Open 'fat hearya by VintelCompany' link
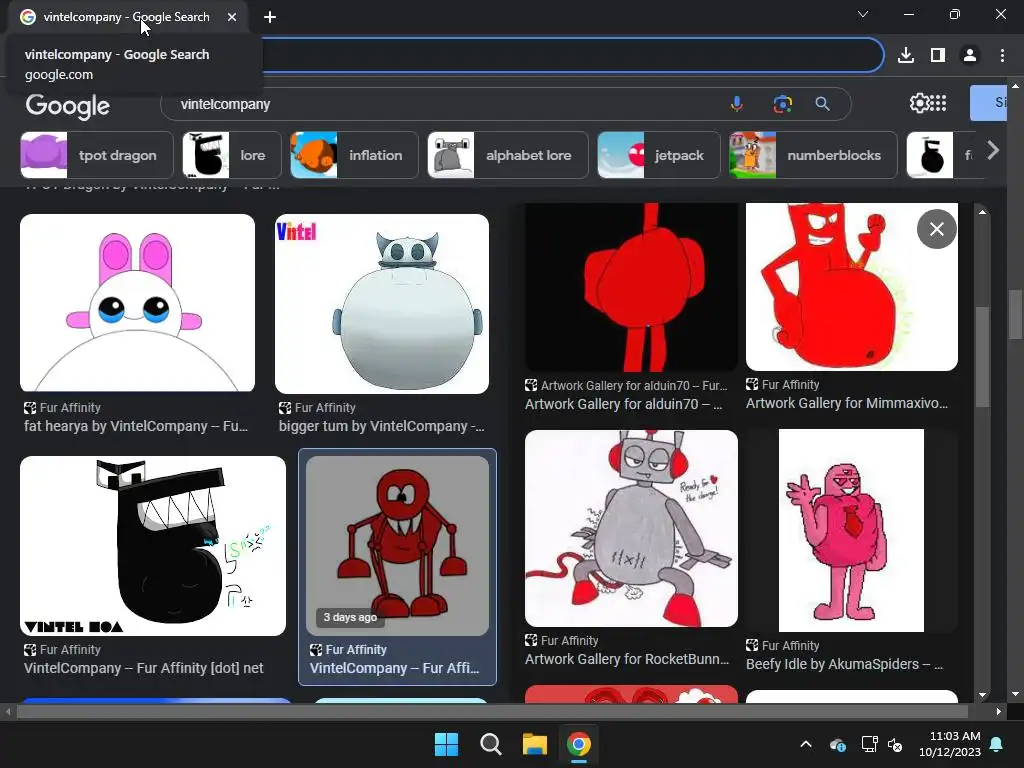Screen dimensions: 1024x768 (136, 426)
